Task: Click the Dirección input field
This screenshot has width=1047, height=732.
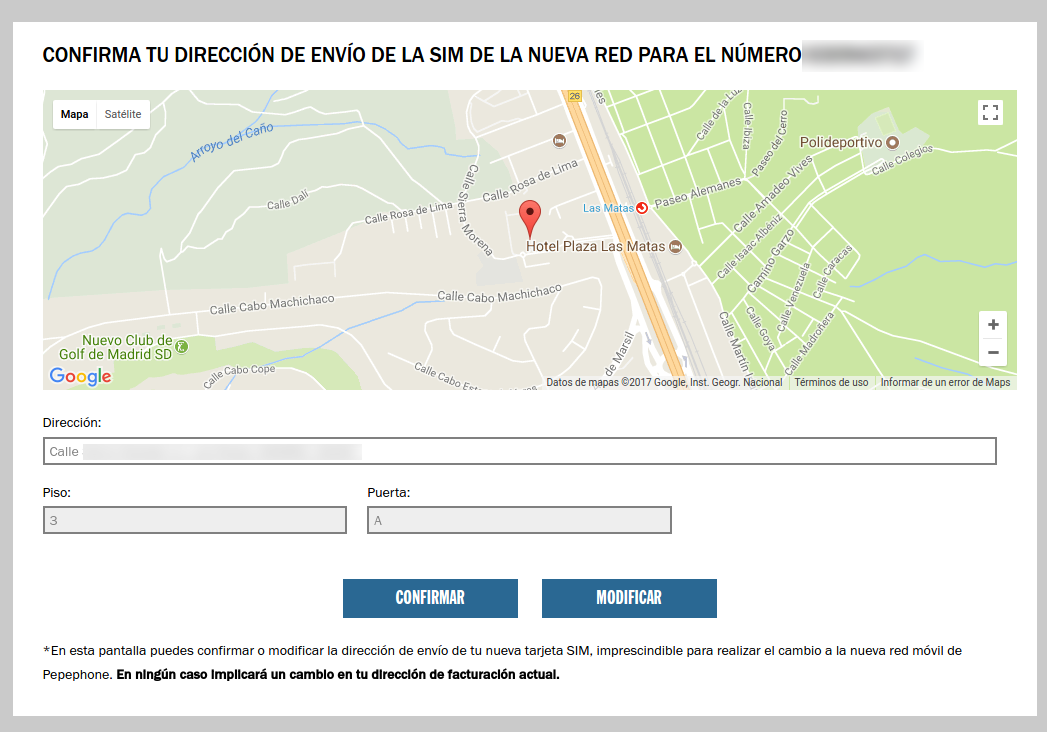Action: pyautogui.click(x=519, y=451)
